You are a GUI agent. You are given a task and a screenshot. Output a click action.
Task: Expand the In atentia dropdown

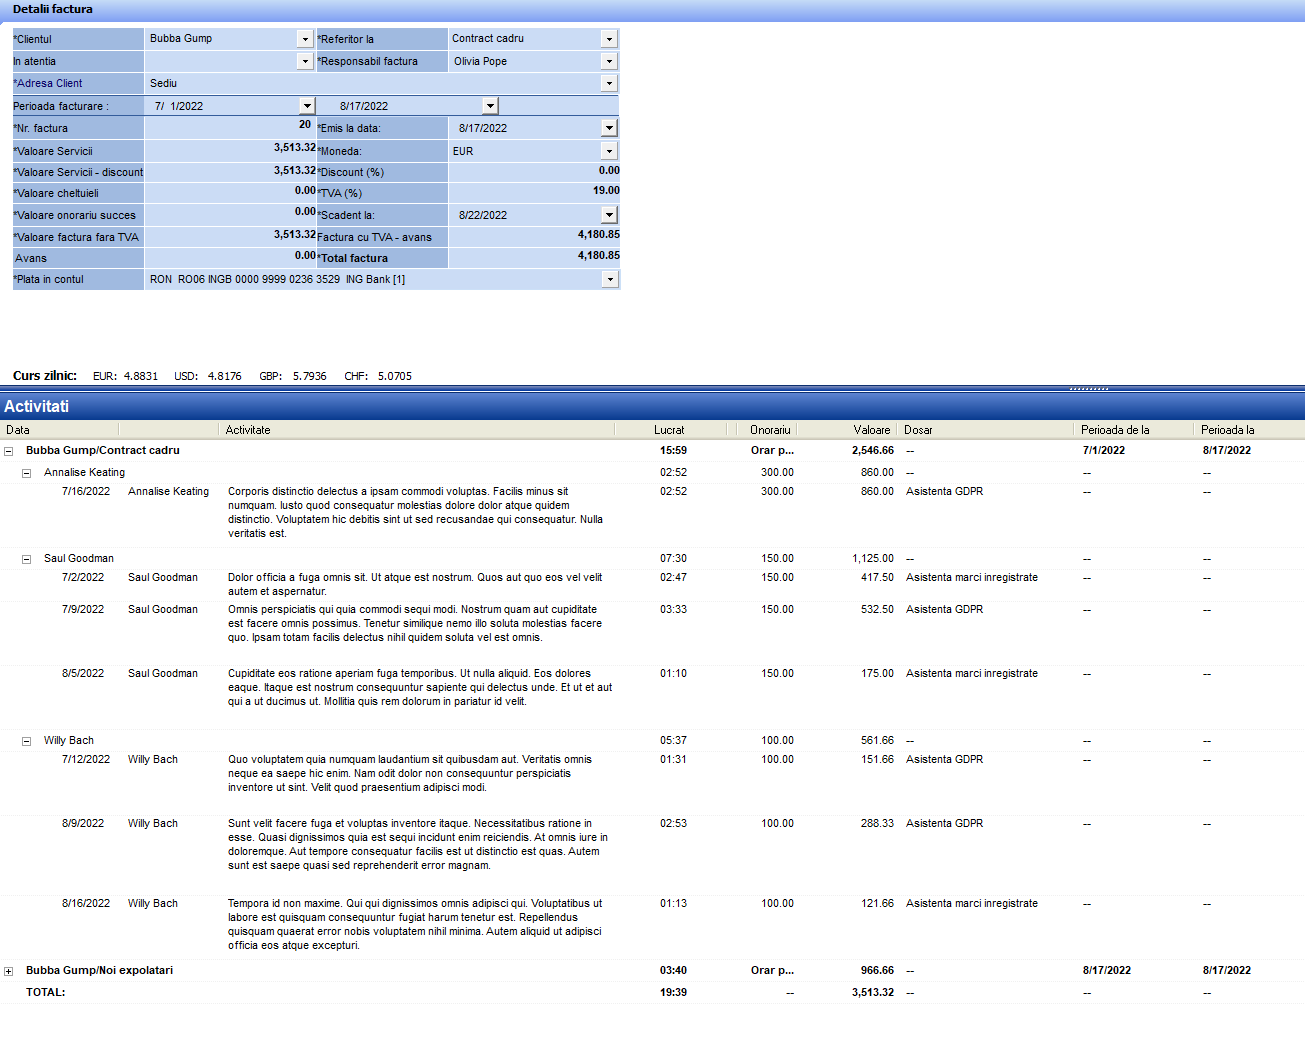coord(305,61)
